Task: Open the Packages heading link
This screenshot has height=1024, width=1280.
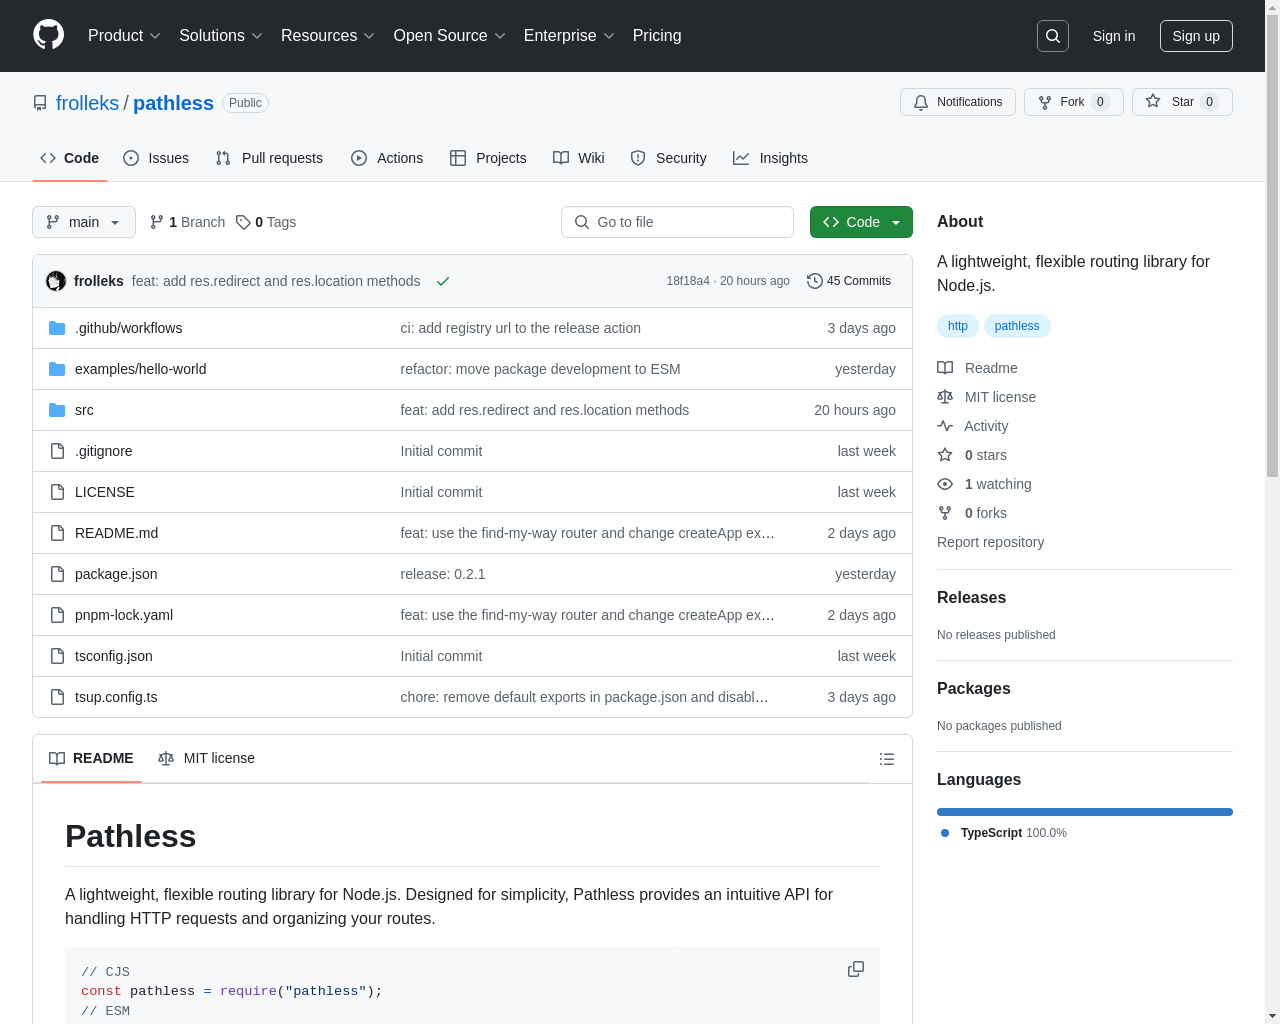Action: (x=973, y=688)
